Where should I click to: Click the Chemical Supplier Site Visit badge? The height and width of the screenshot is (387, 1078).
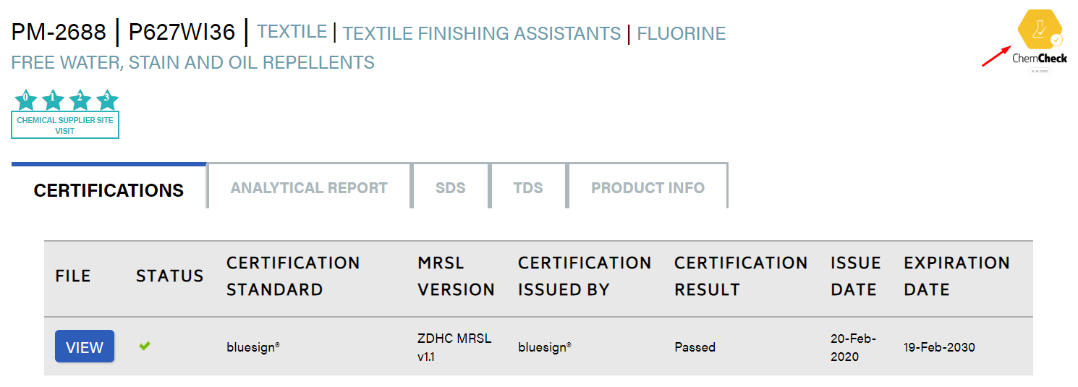coord(65,125)
